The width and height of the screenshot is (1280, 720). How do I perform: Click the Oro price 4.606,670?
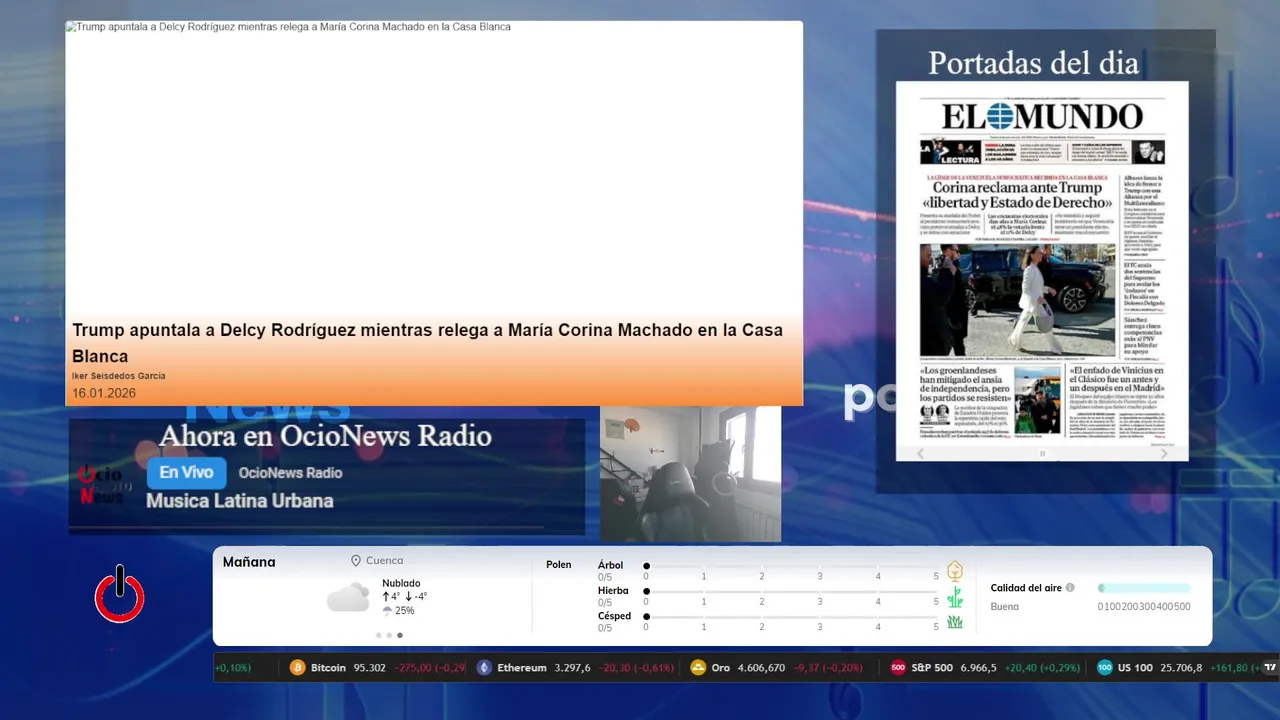(x=761, y=668)
